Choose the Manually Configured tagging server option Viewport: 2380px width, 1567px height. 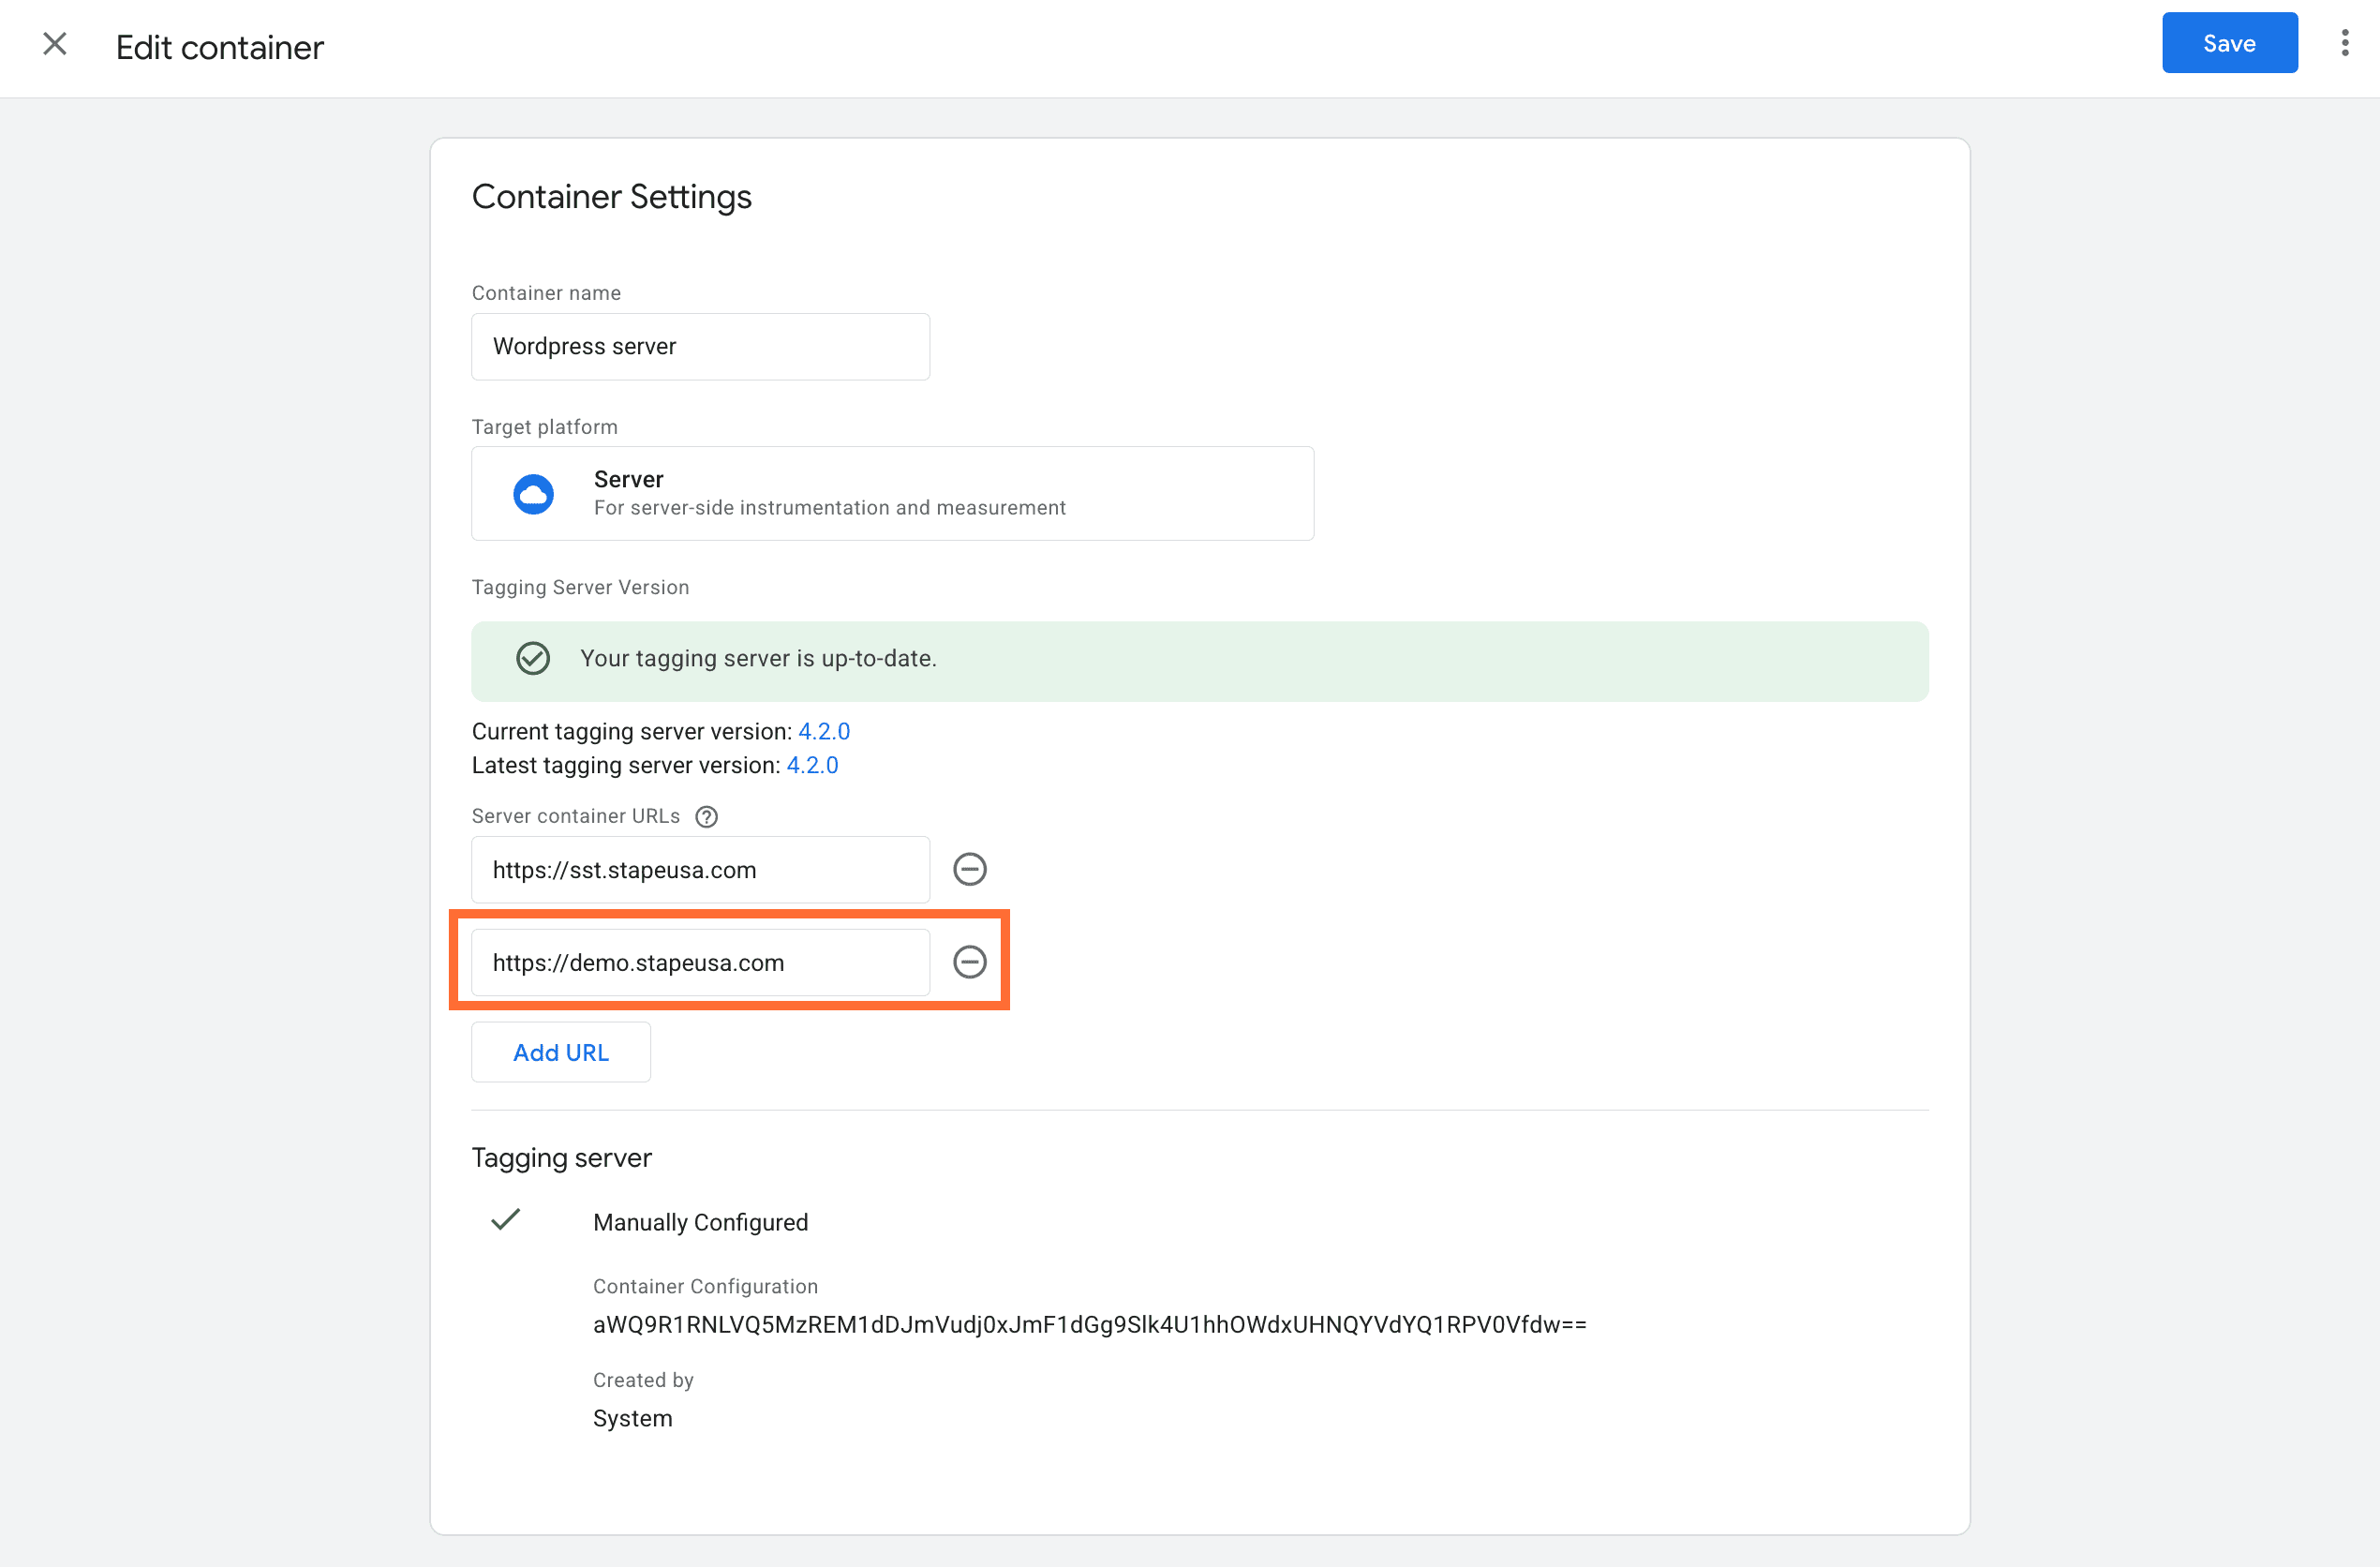700,1221
